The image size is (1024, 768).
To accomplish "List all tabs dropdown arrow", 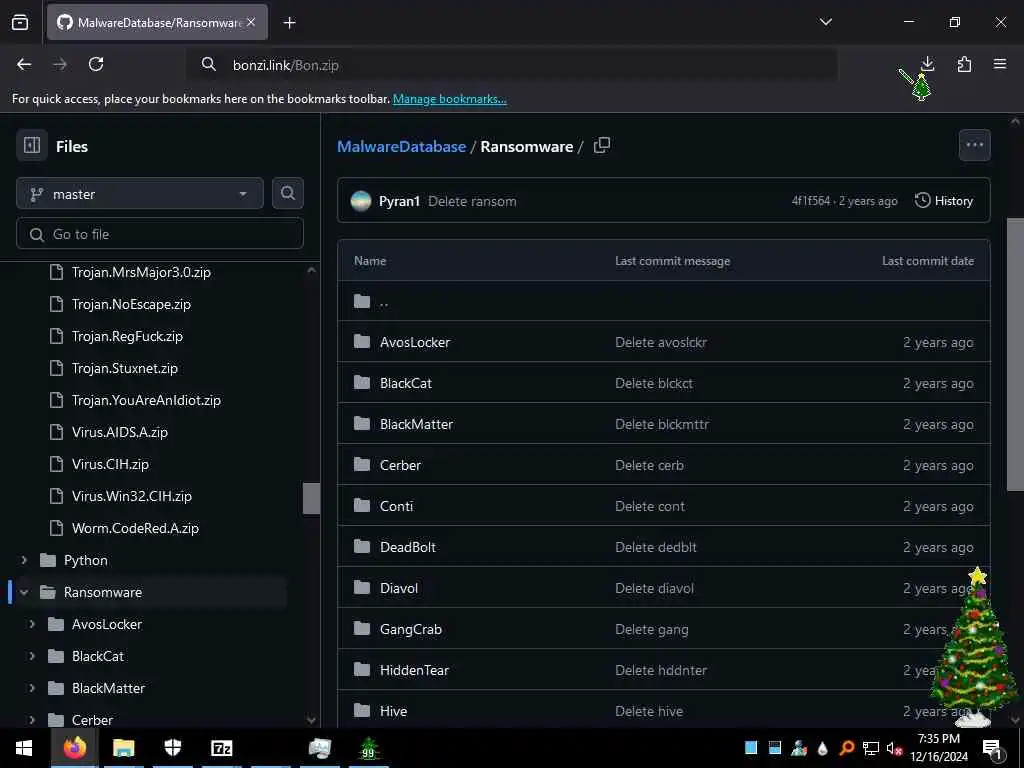I will (x=825, y=22).
